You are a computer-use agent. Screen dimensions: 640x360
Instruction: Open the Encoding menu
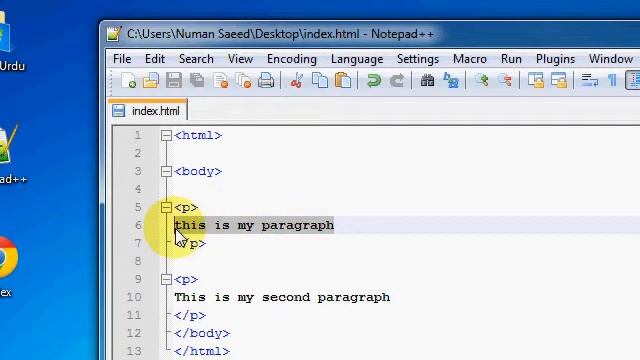tap(292, 59)
